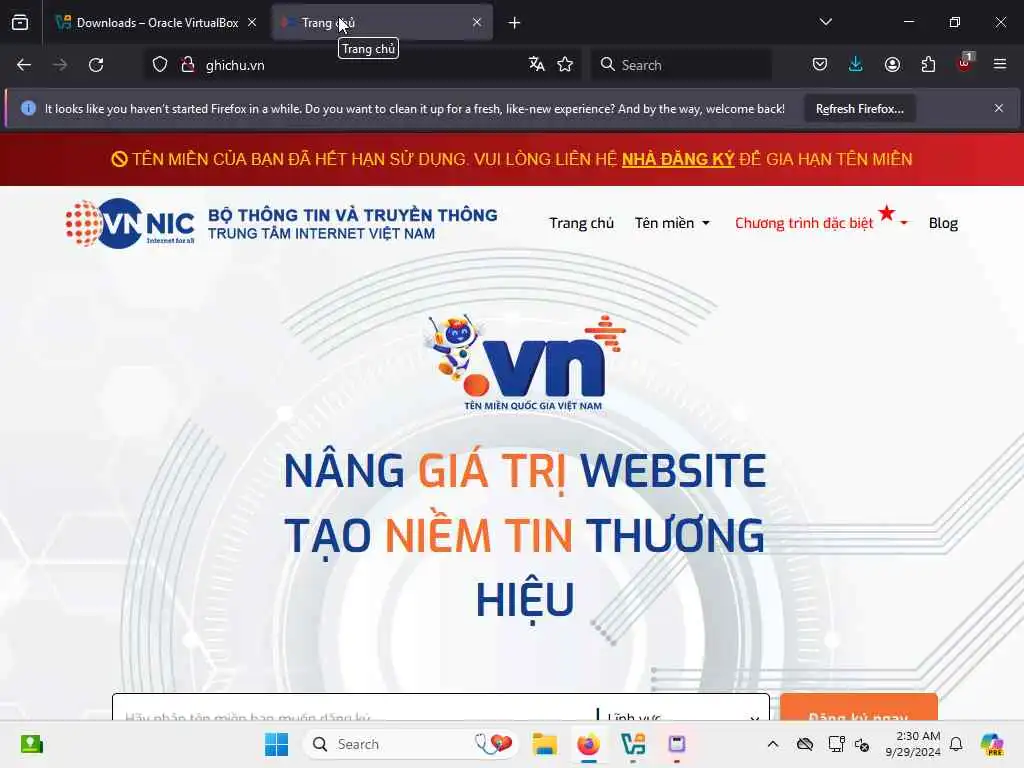The image size is (1024, 768).
Task: Translate this page icon in address bar
Action: tap(537, 64)
